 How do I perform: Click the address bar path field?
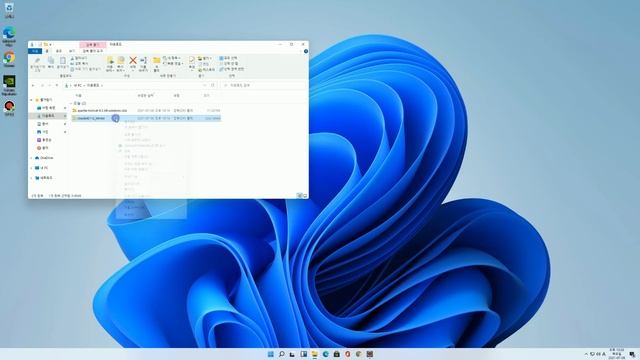136,85
